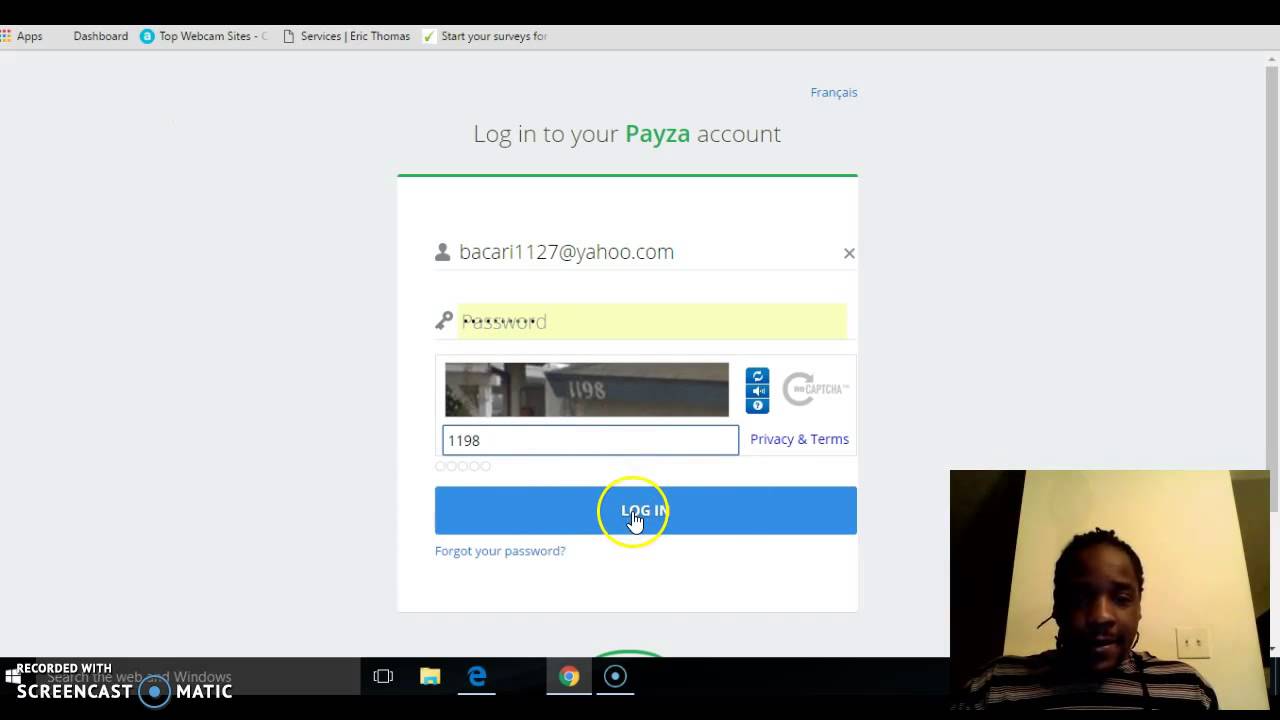Screen dimensions: 1280x720
Task: Open the Services | Eric Thomas bookmark
Action: 346,36
